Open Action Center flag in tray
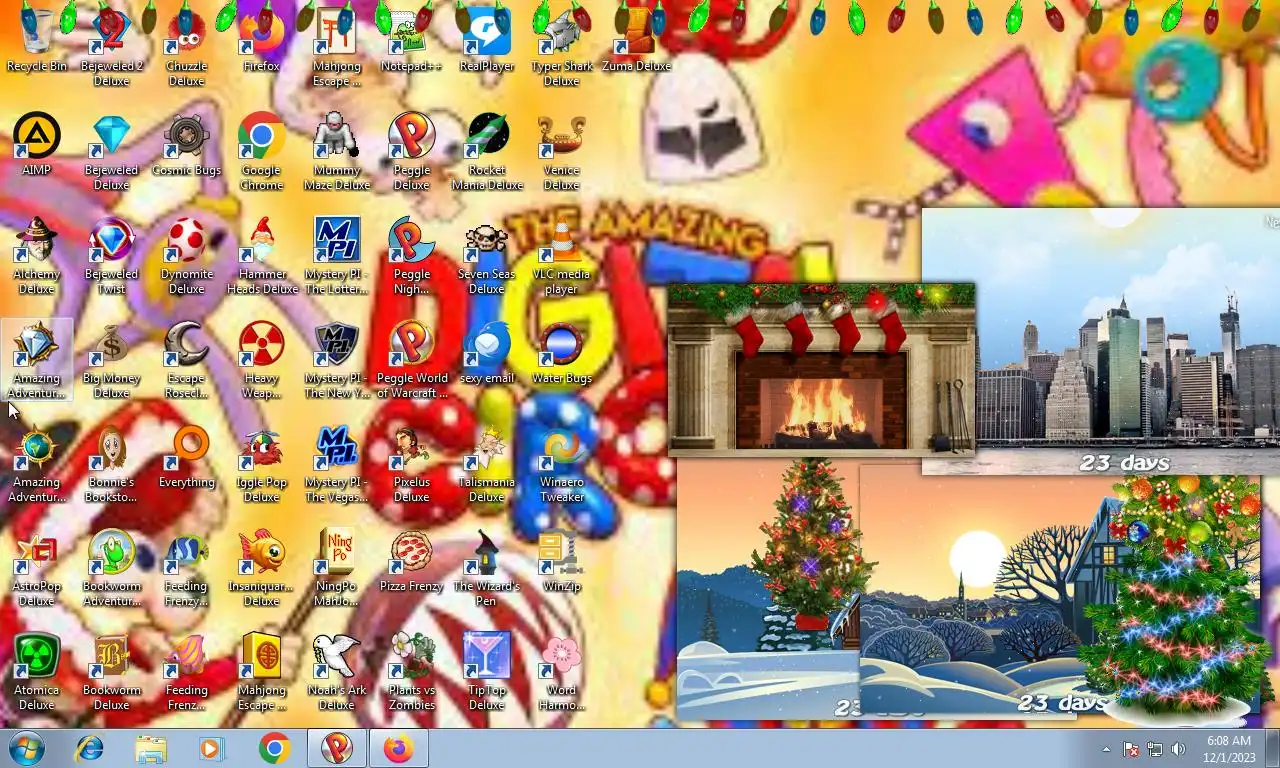Image resolution: width=1280 pixels, height=768 pixels. coord(1131,749)
